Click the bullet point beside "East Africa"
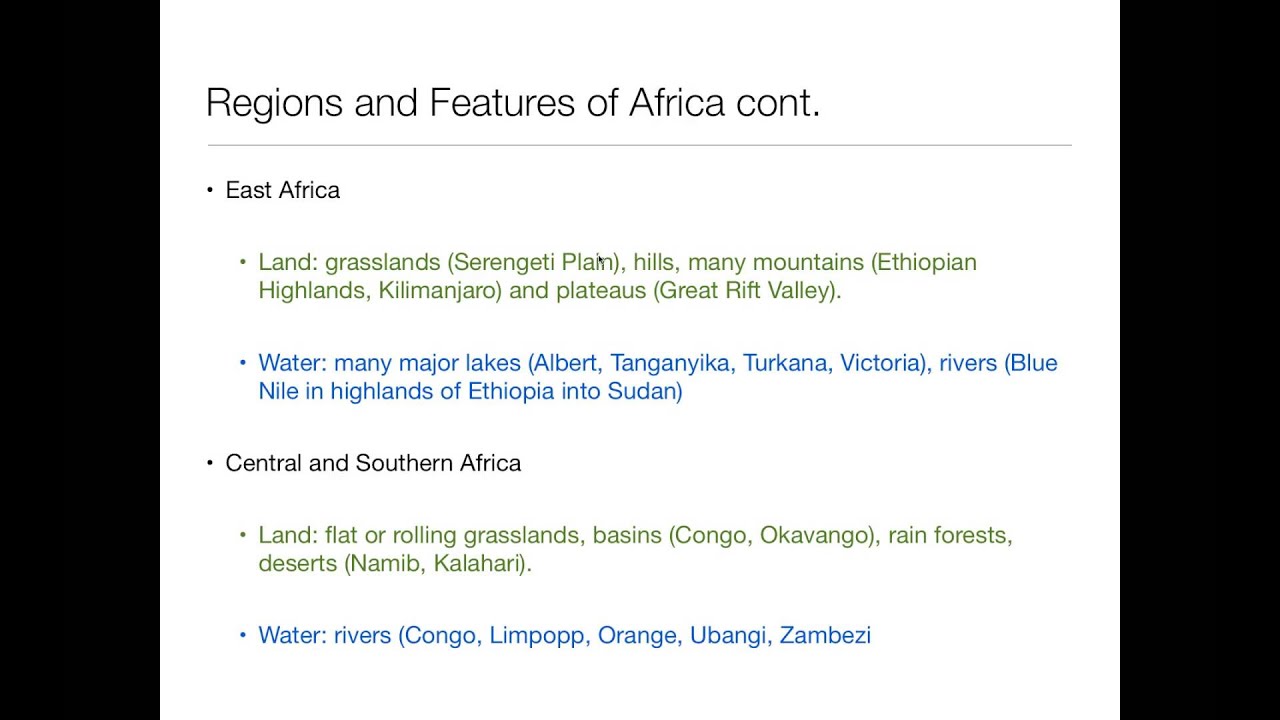Image resolution: width=1280 pixels, height=720 pixels. [210, 190]
